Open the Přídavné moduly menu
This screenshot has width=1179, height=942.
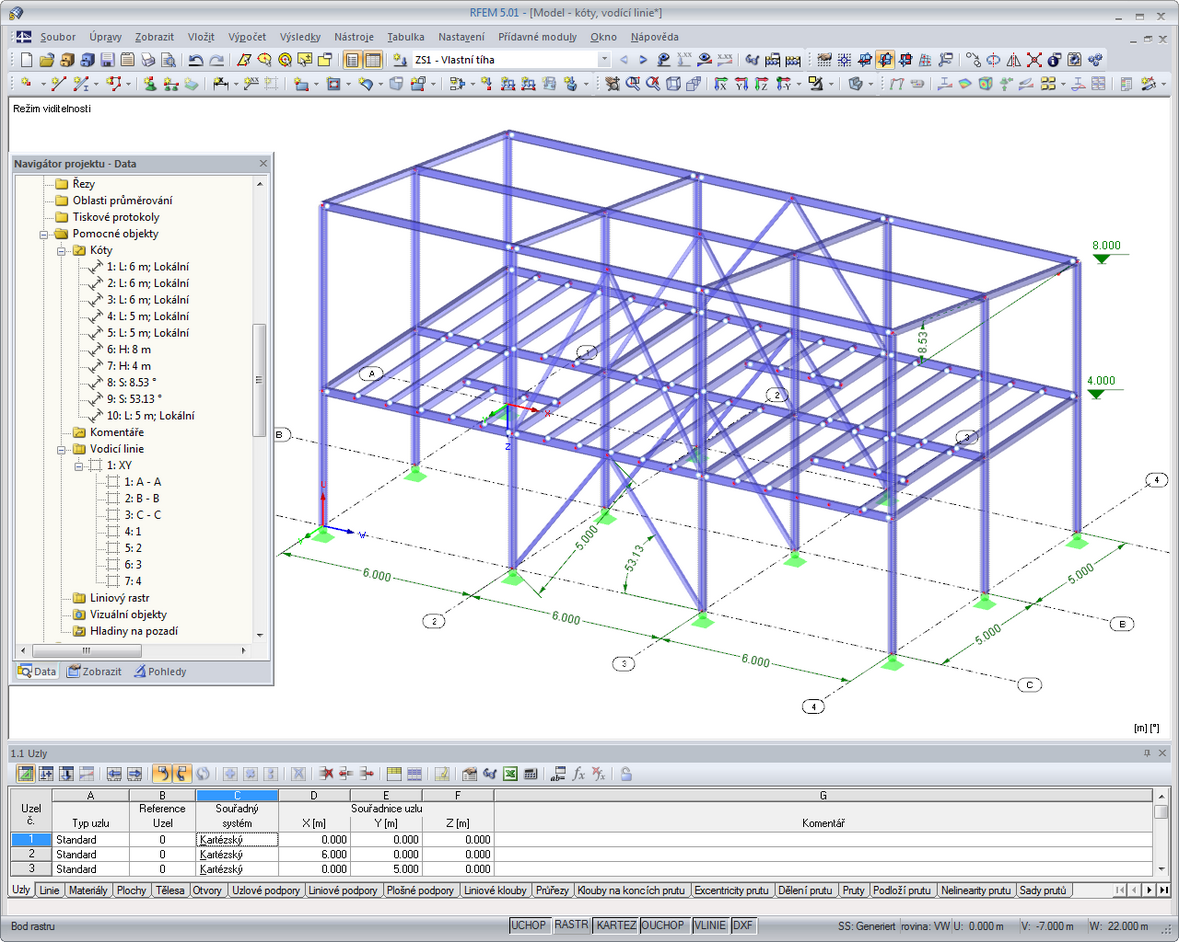(537, 37)
